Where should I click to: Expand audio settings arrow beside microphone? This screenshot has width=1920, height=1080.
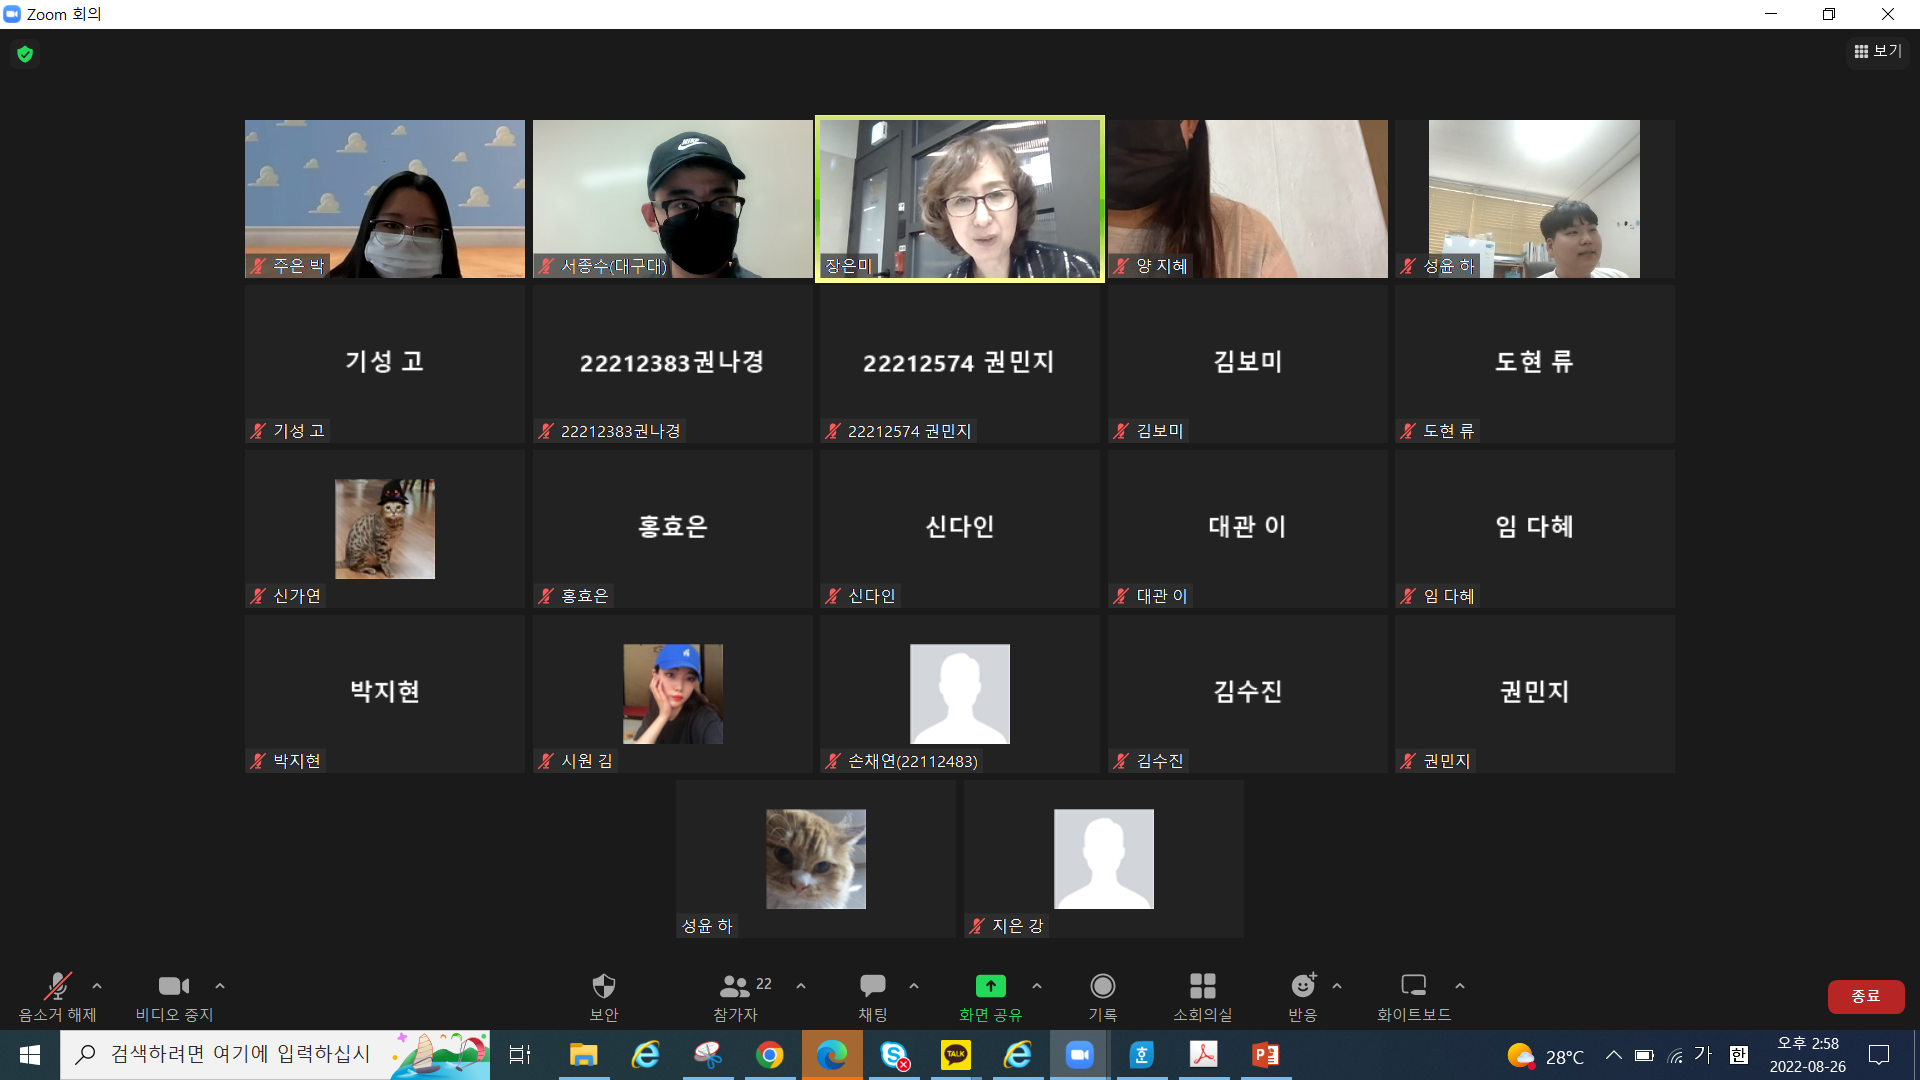tap(97, 986)
